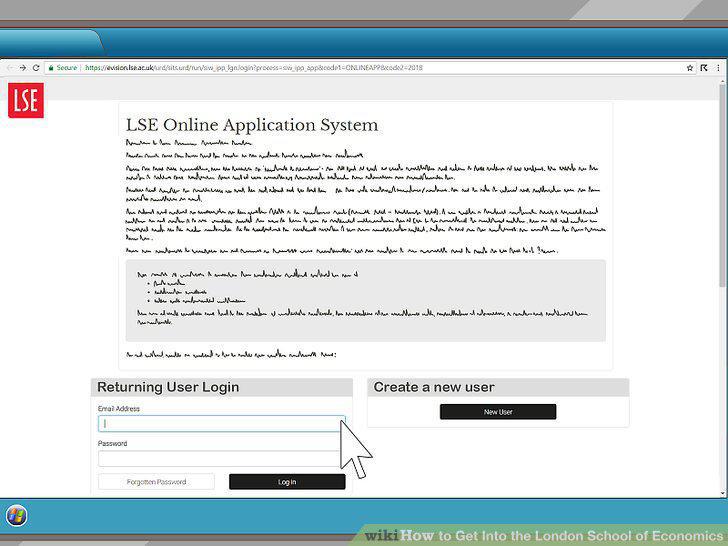
Task: Focus the Email Address field
Action: (221, 423)
